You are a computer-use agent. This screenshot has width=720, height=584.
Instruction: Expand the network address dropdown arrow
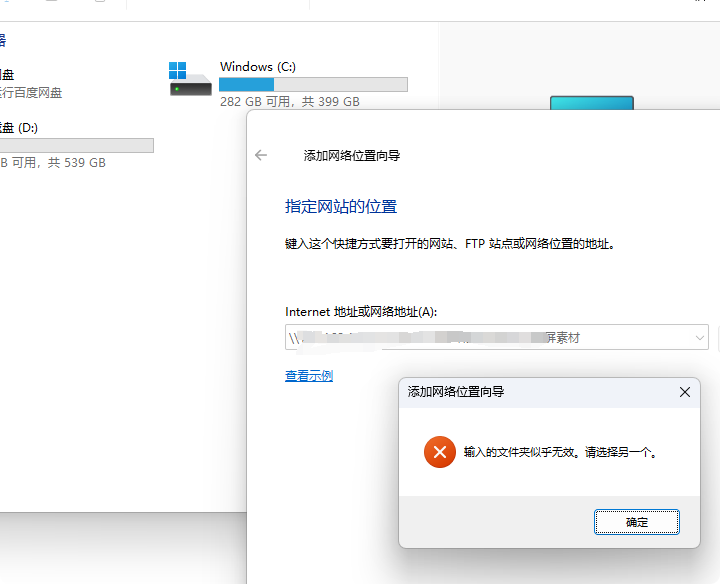coord(699,338)
